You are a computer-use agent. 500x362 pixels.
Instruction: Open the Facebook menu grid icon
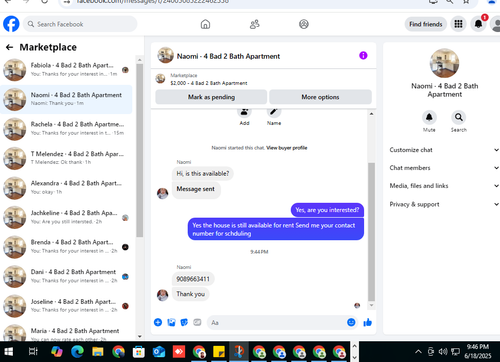point(458,24)
